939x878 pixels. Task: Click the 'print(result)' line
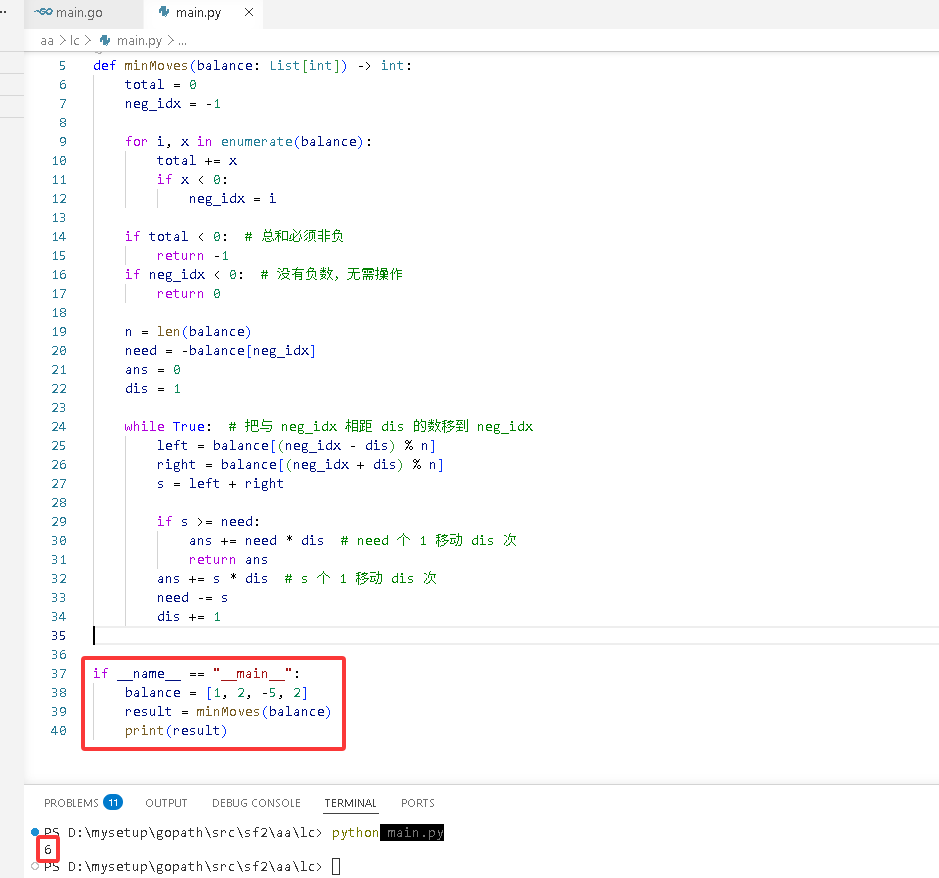pyautogui.click(x=176, y=731)
